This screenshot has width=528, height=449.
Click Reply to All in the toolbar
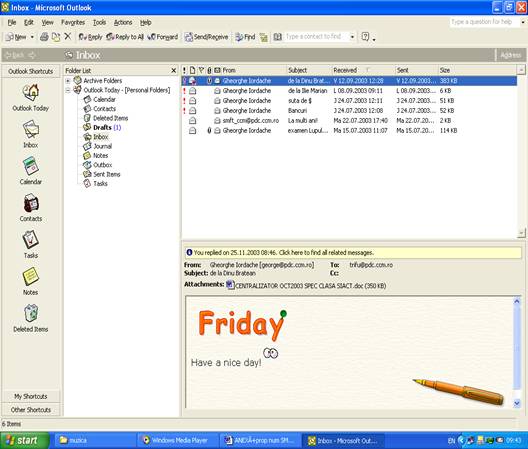125,37
